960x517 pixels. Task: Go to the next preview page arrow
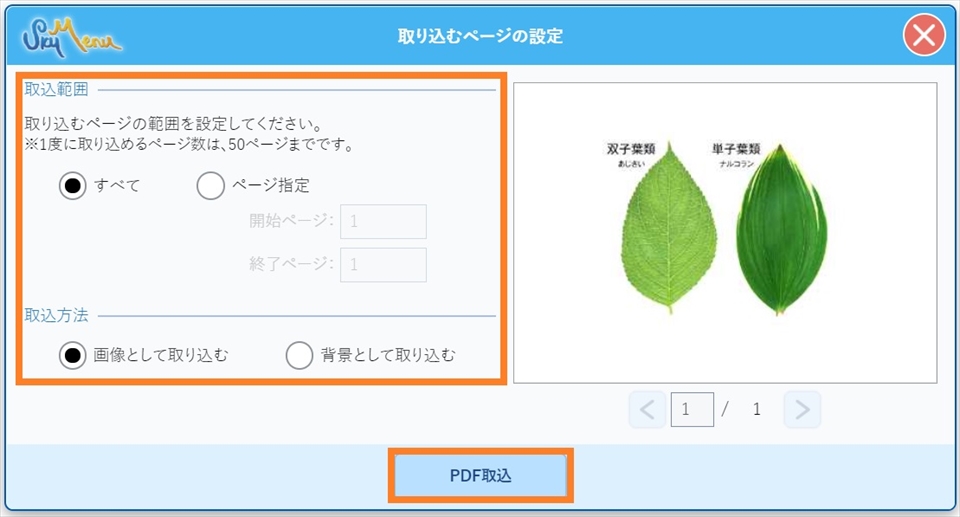click(802, 409)
